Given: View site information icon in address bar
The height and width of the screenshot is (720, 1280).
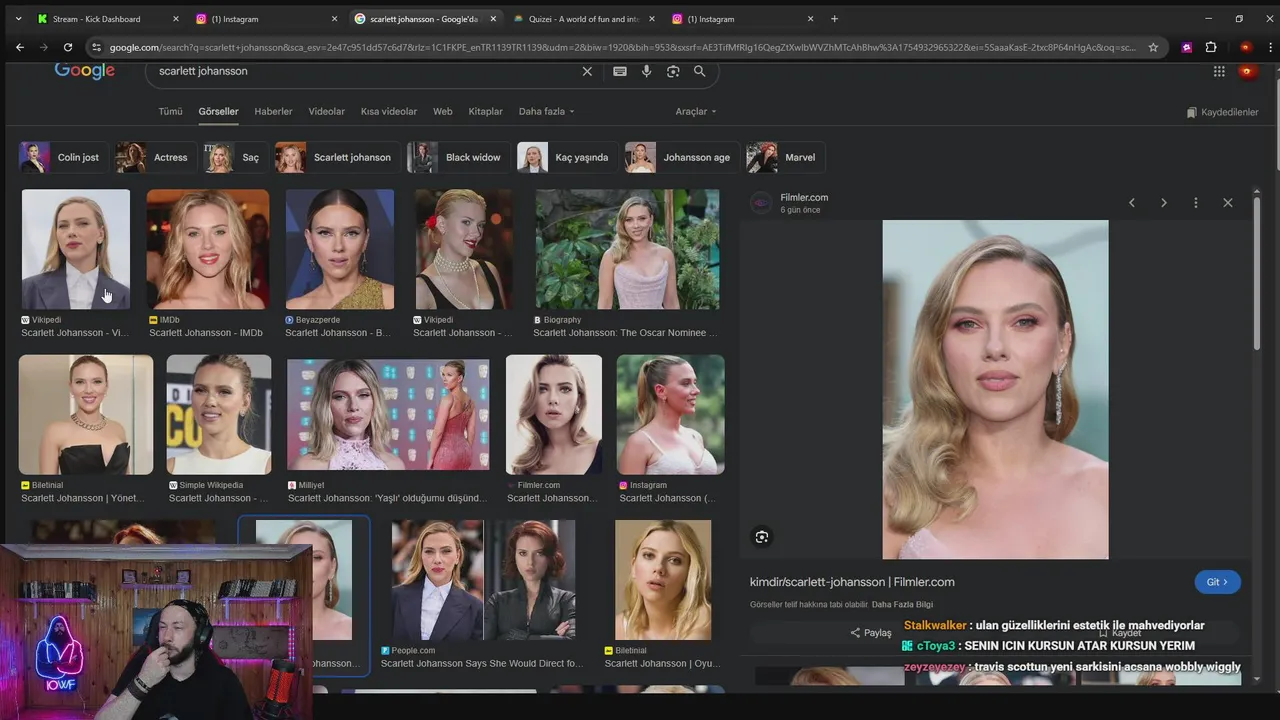Looking at the screenshot, I should pos(96,47).
